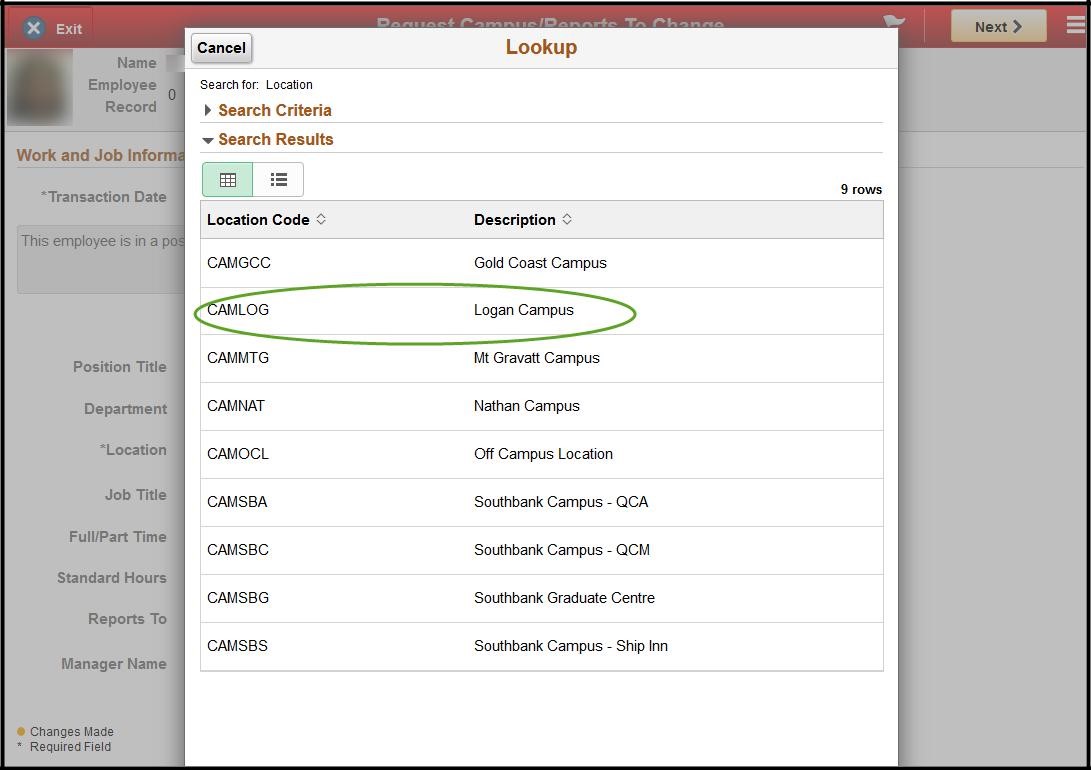Cancel the Lookup dialog

221,48
